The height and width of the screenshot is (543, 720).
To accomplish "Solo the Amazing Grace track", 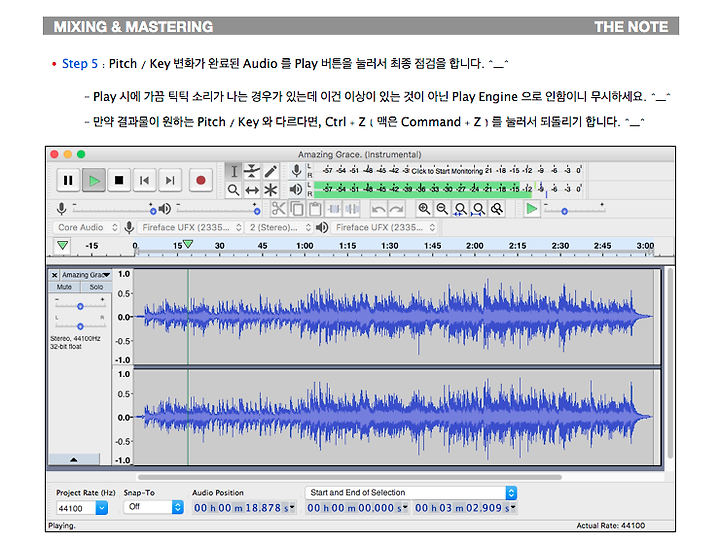I will tap(96, 287).
